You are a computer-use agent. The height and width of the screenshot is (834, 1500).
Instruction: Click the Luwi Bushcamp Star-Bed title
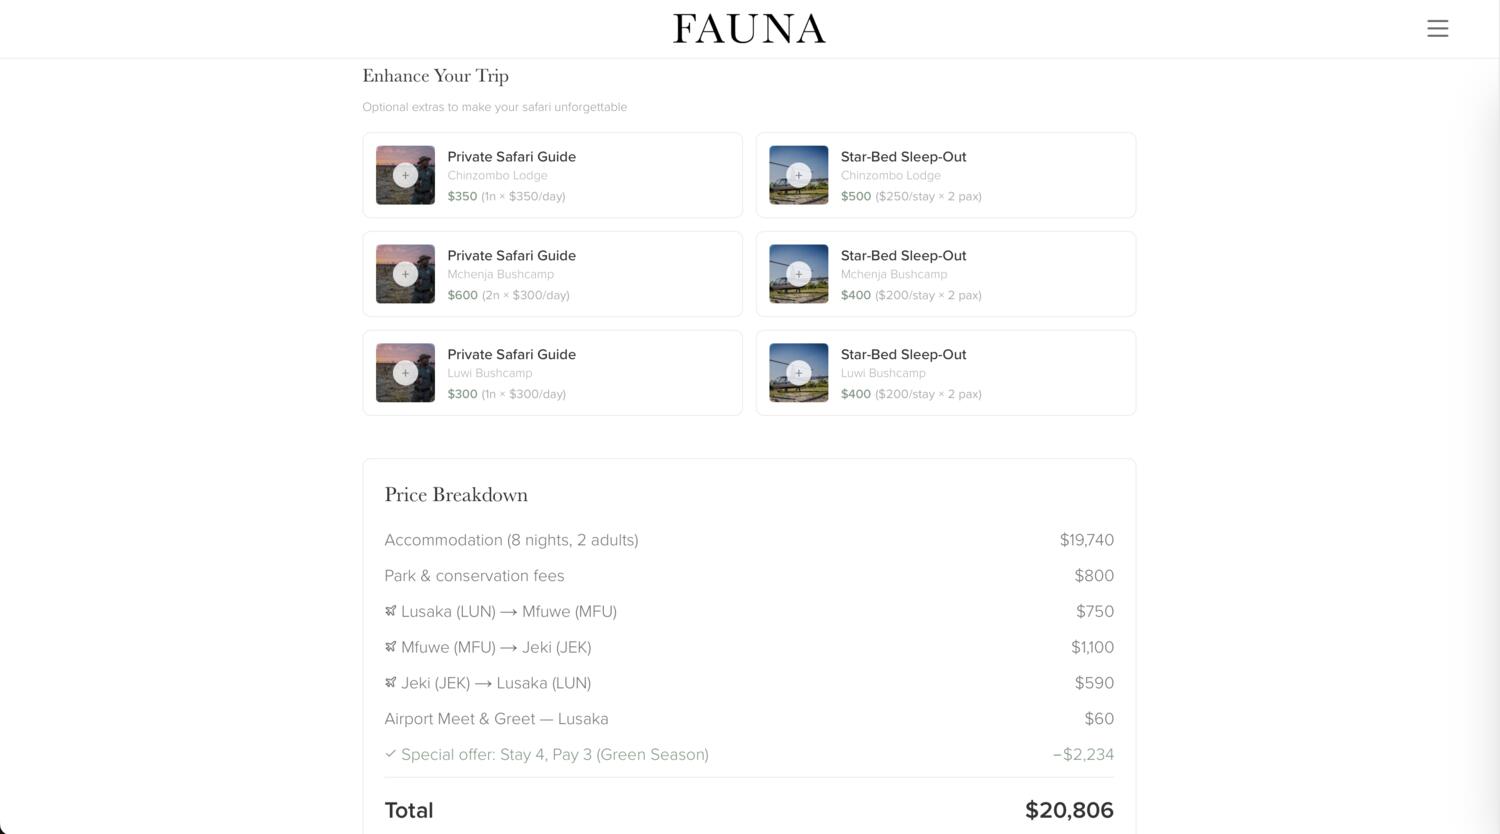click(904, 354)
